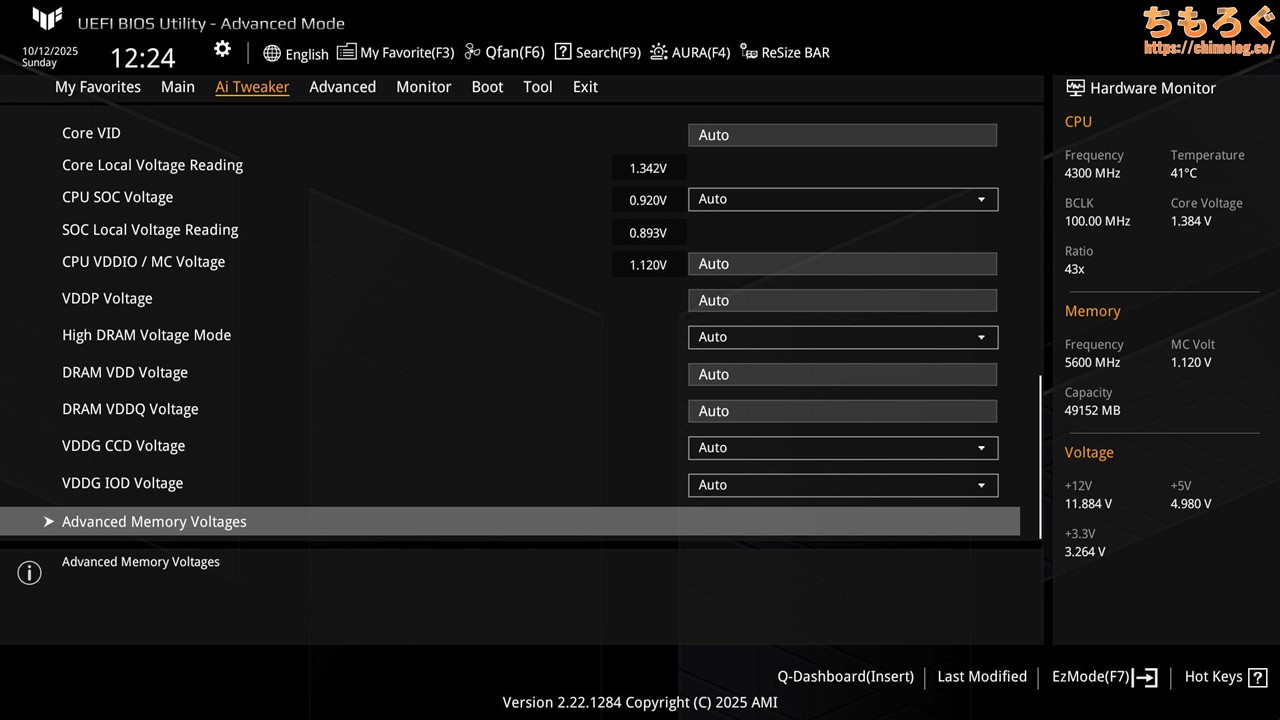
Task: Open AURA(F4) lighting icon
Action: 659,52
